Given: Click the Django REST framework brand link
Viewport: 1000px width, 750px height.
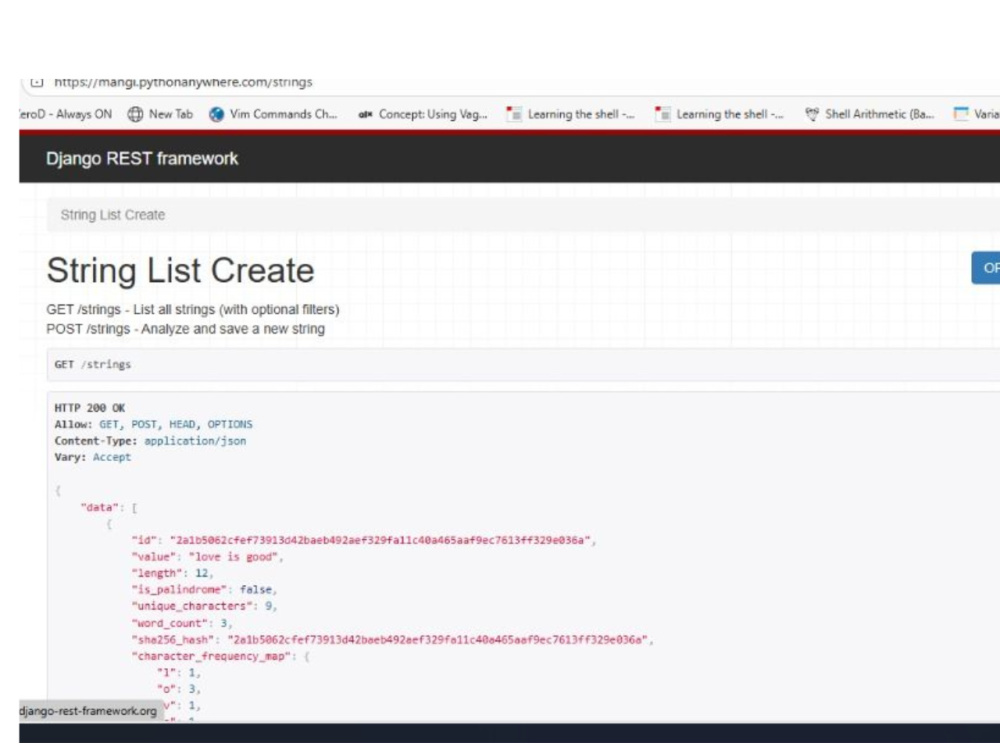Looking at the screenshot, I should pyautogui.click(x=142, y=159).
